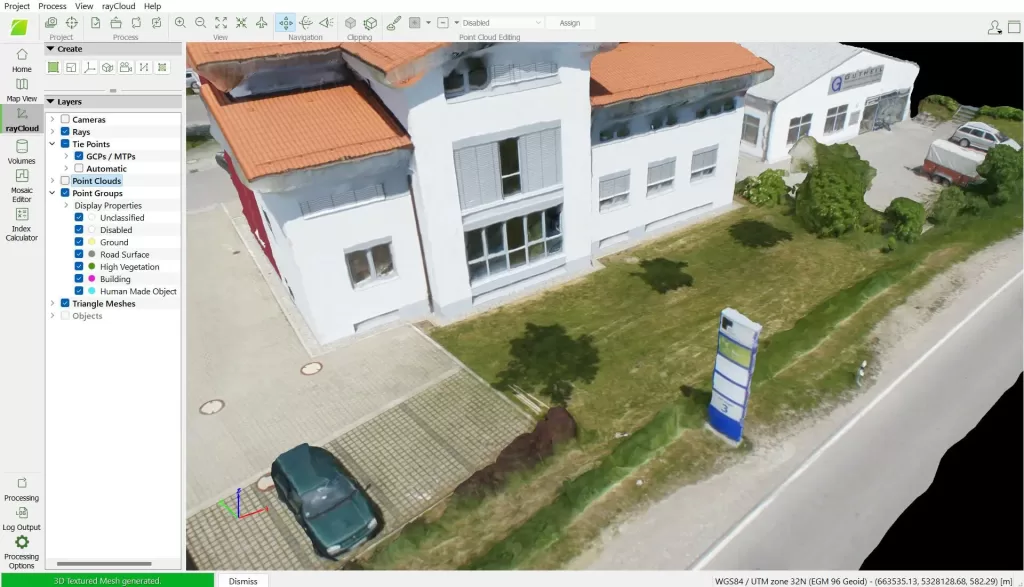Open the Project menu
The image size is (1024, 587).
(17, 6)
